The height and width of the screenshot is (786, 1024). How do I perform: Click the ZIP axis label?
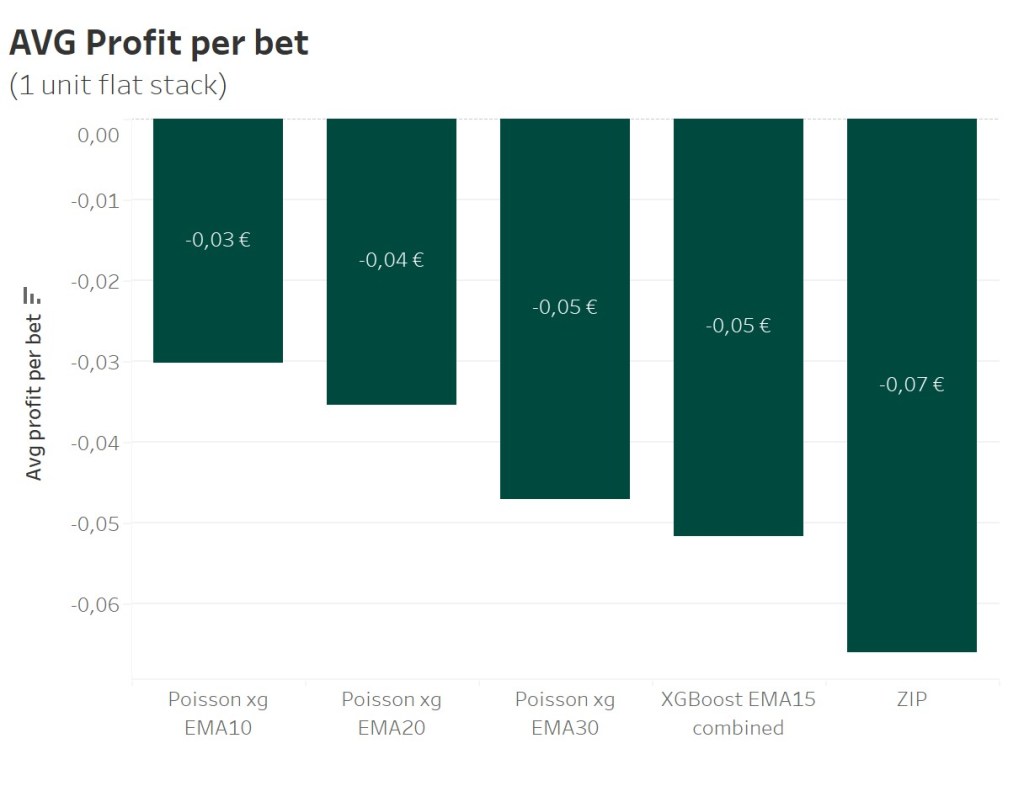click(x=911, y=700)
